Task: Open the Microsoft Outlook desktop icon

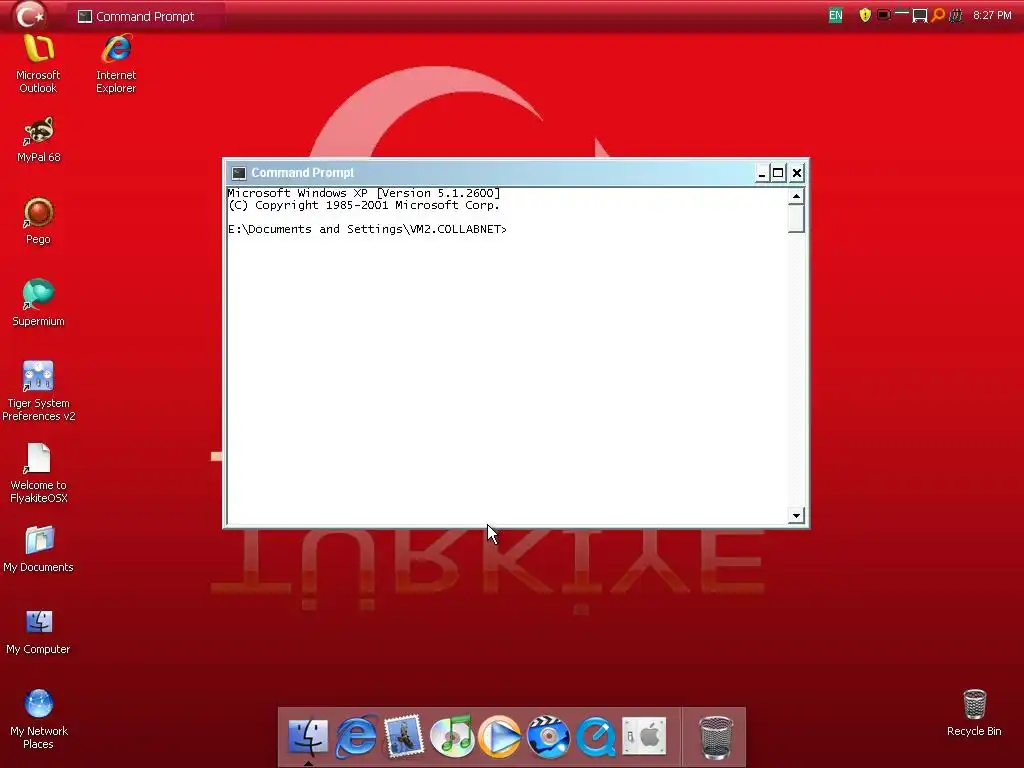Action: [x=38, y=63]
